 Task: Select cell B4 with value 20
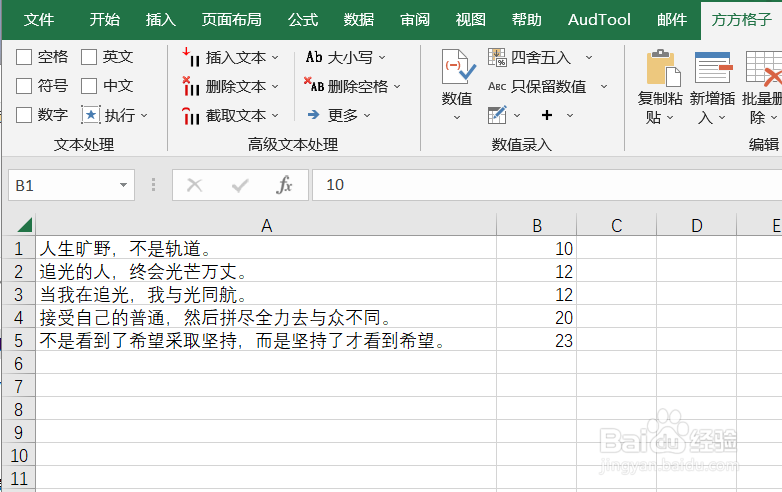[537, 317]
